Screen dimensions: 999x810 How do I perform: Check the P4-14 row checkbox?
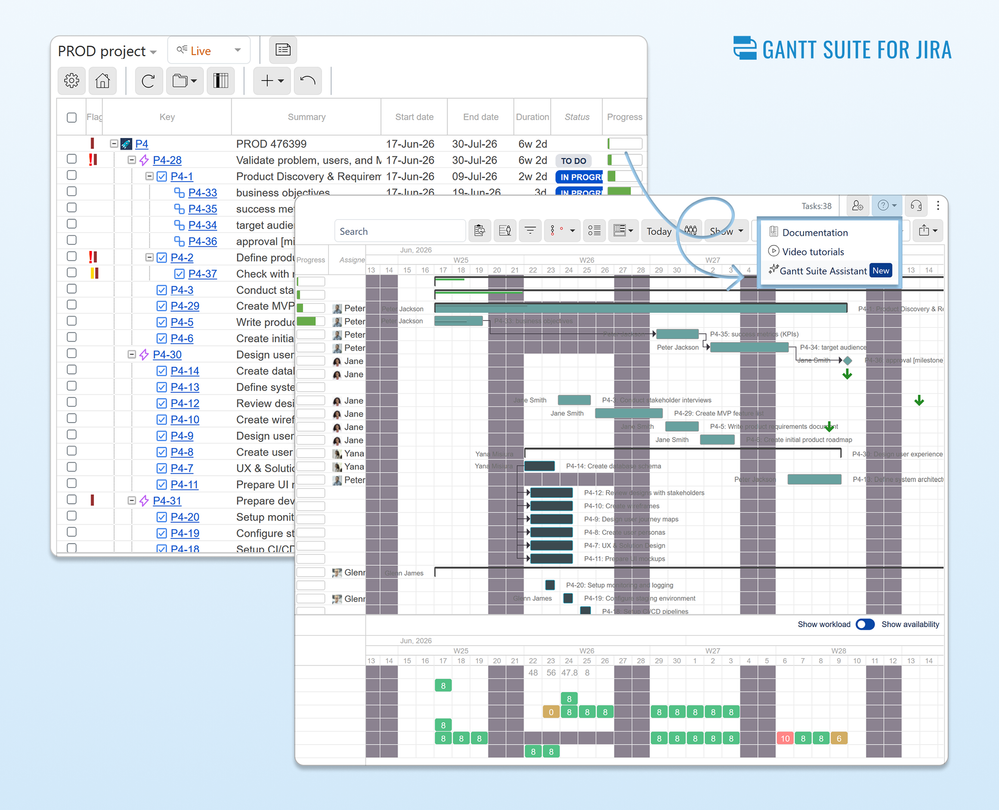tap(71, 370)
